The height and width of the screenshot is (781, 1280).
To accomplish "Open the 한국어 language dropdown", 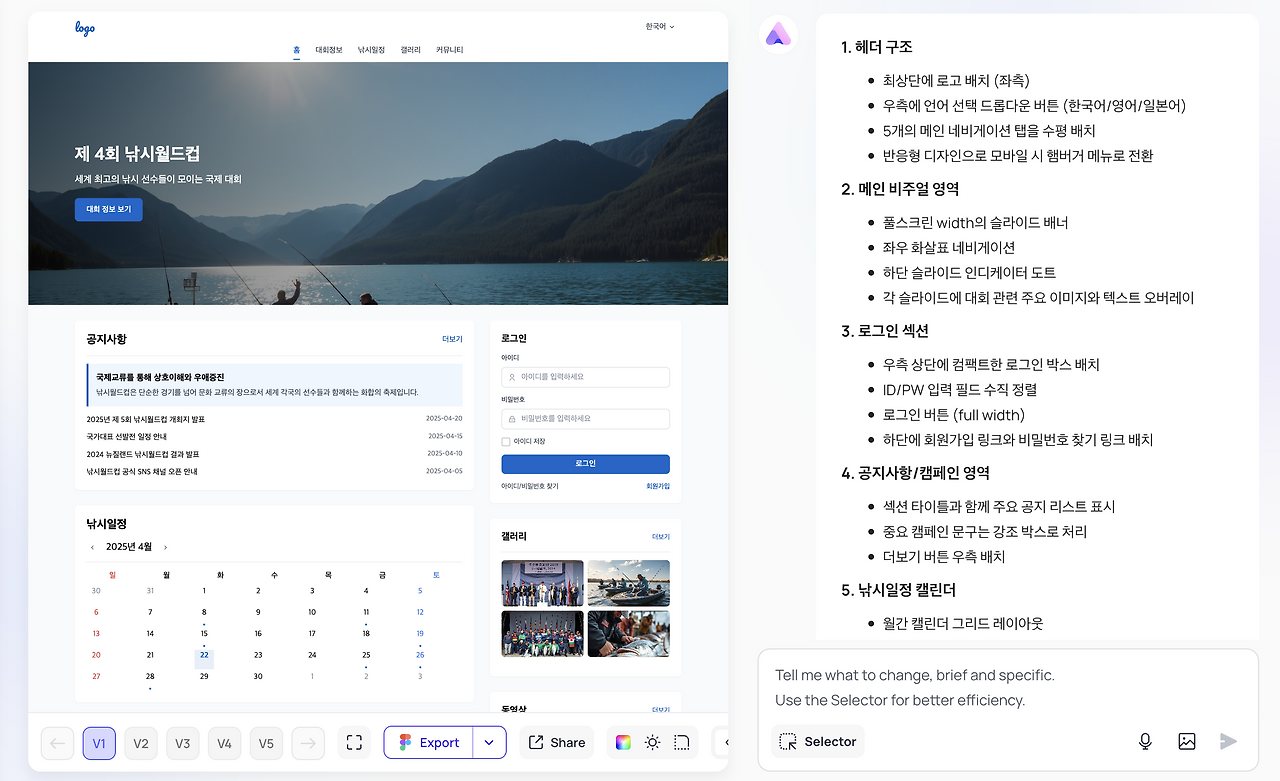I will [657, 27].
